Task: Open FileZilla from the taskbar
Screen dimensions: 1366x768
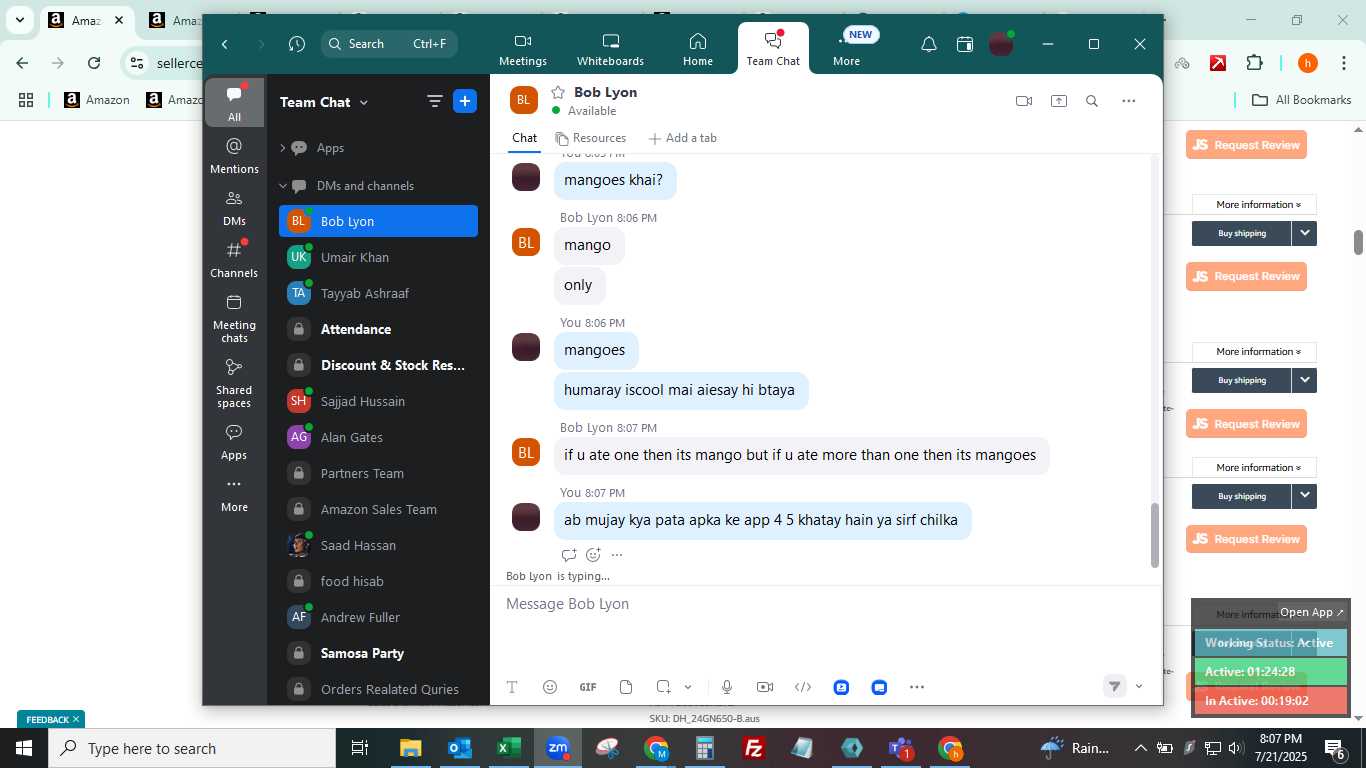Action: pos(754,748)
